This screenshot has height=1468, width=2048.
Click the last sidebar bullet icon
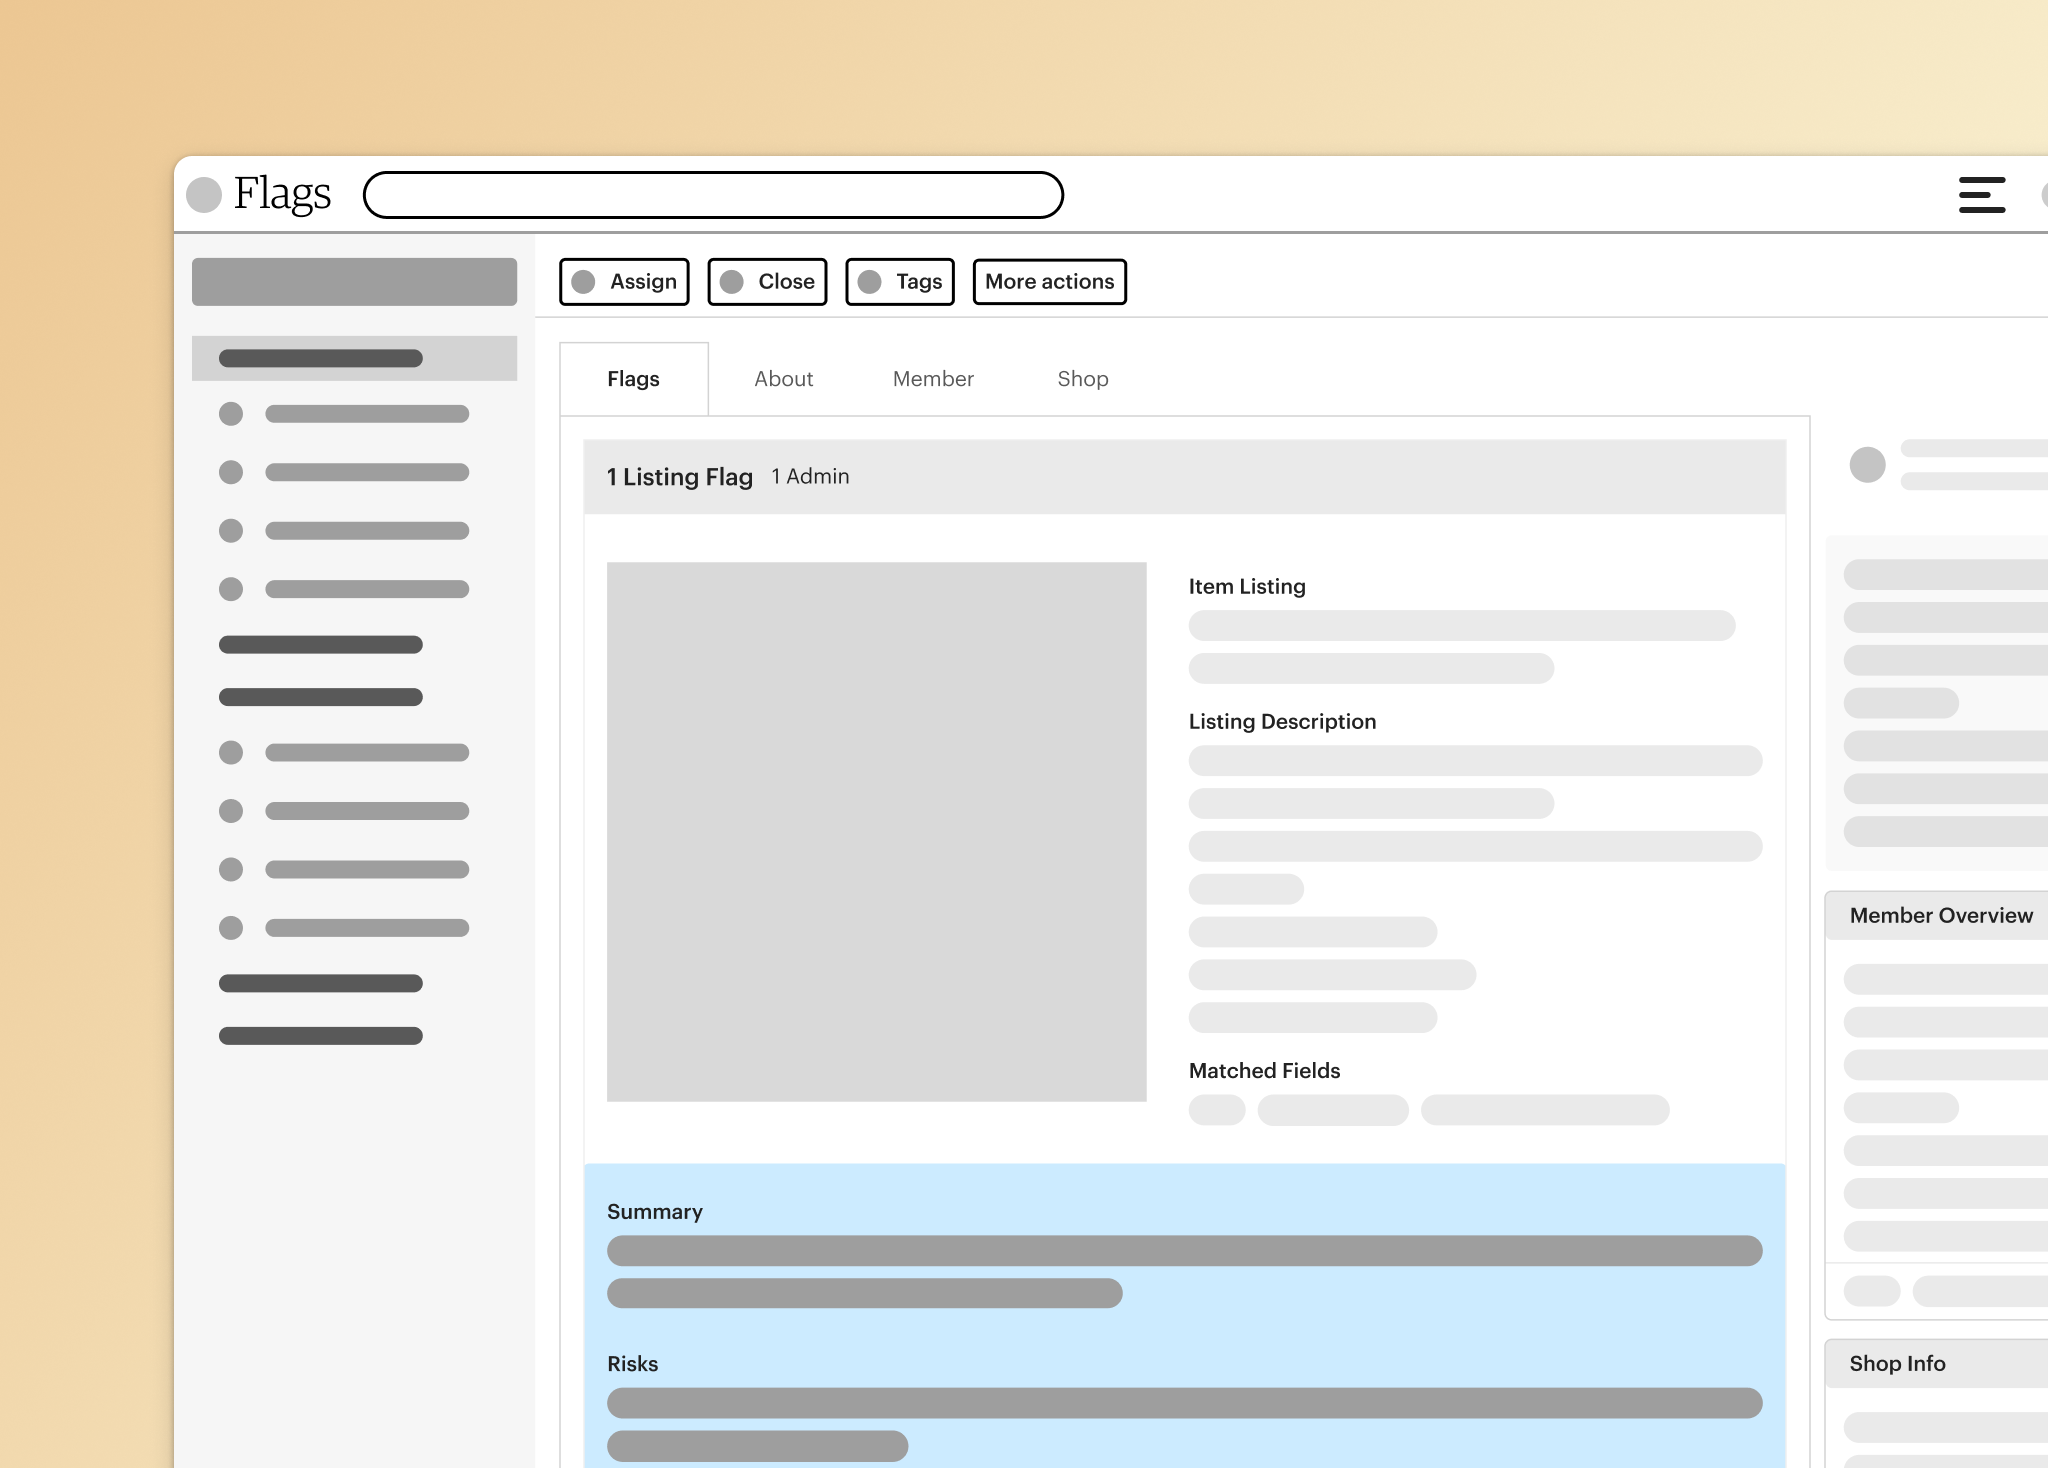pyautogui.click(x=231, y=928)
